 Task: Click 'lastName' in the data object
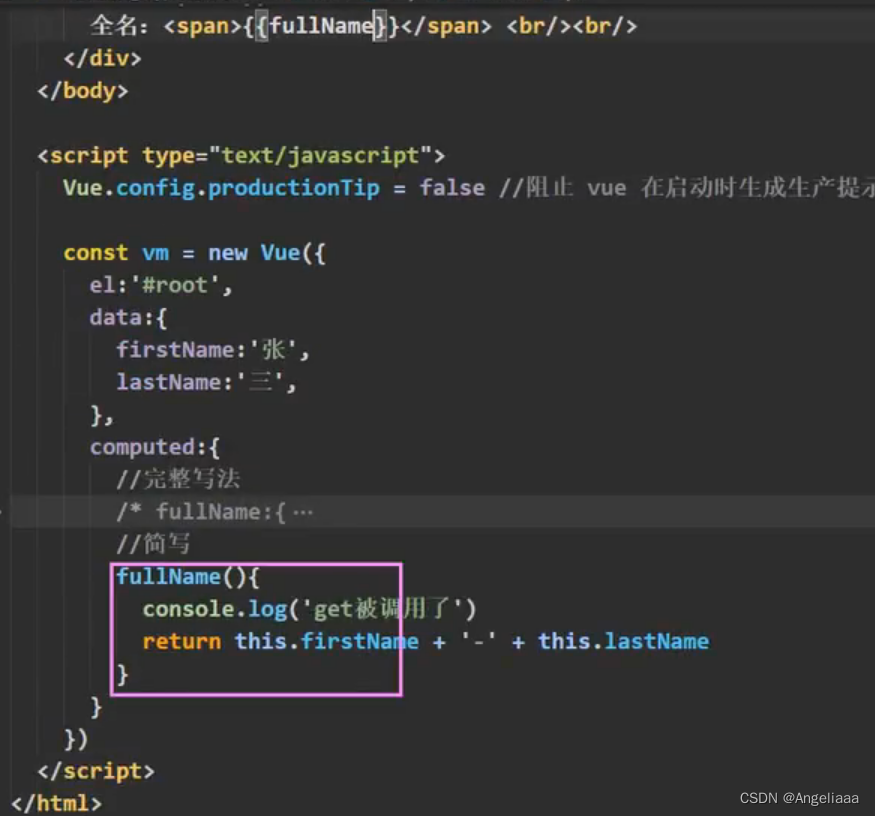[x=169, y=382]
